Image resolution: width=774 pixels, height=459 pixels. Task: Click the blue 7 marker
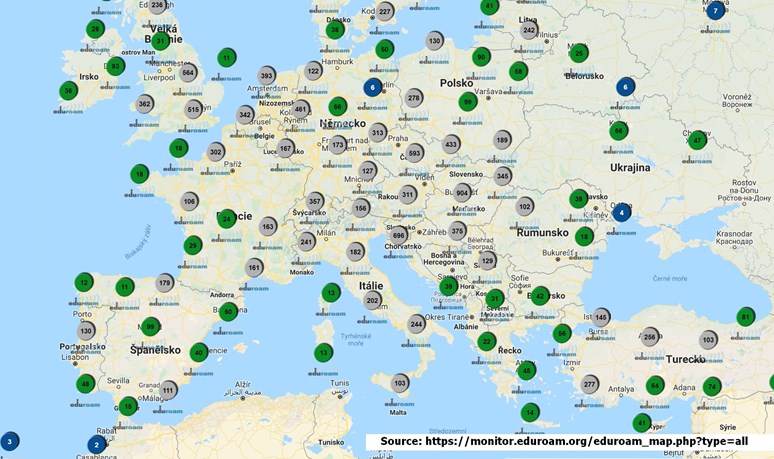click(716, 11)
